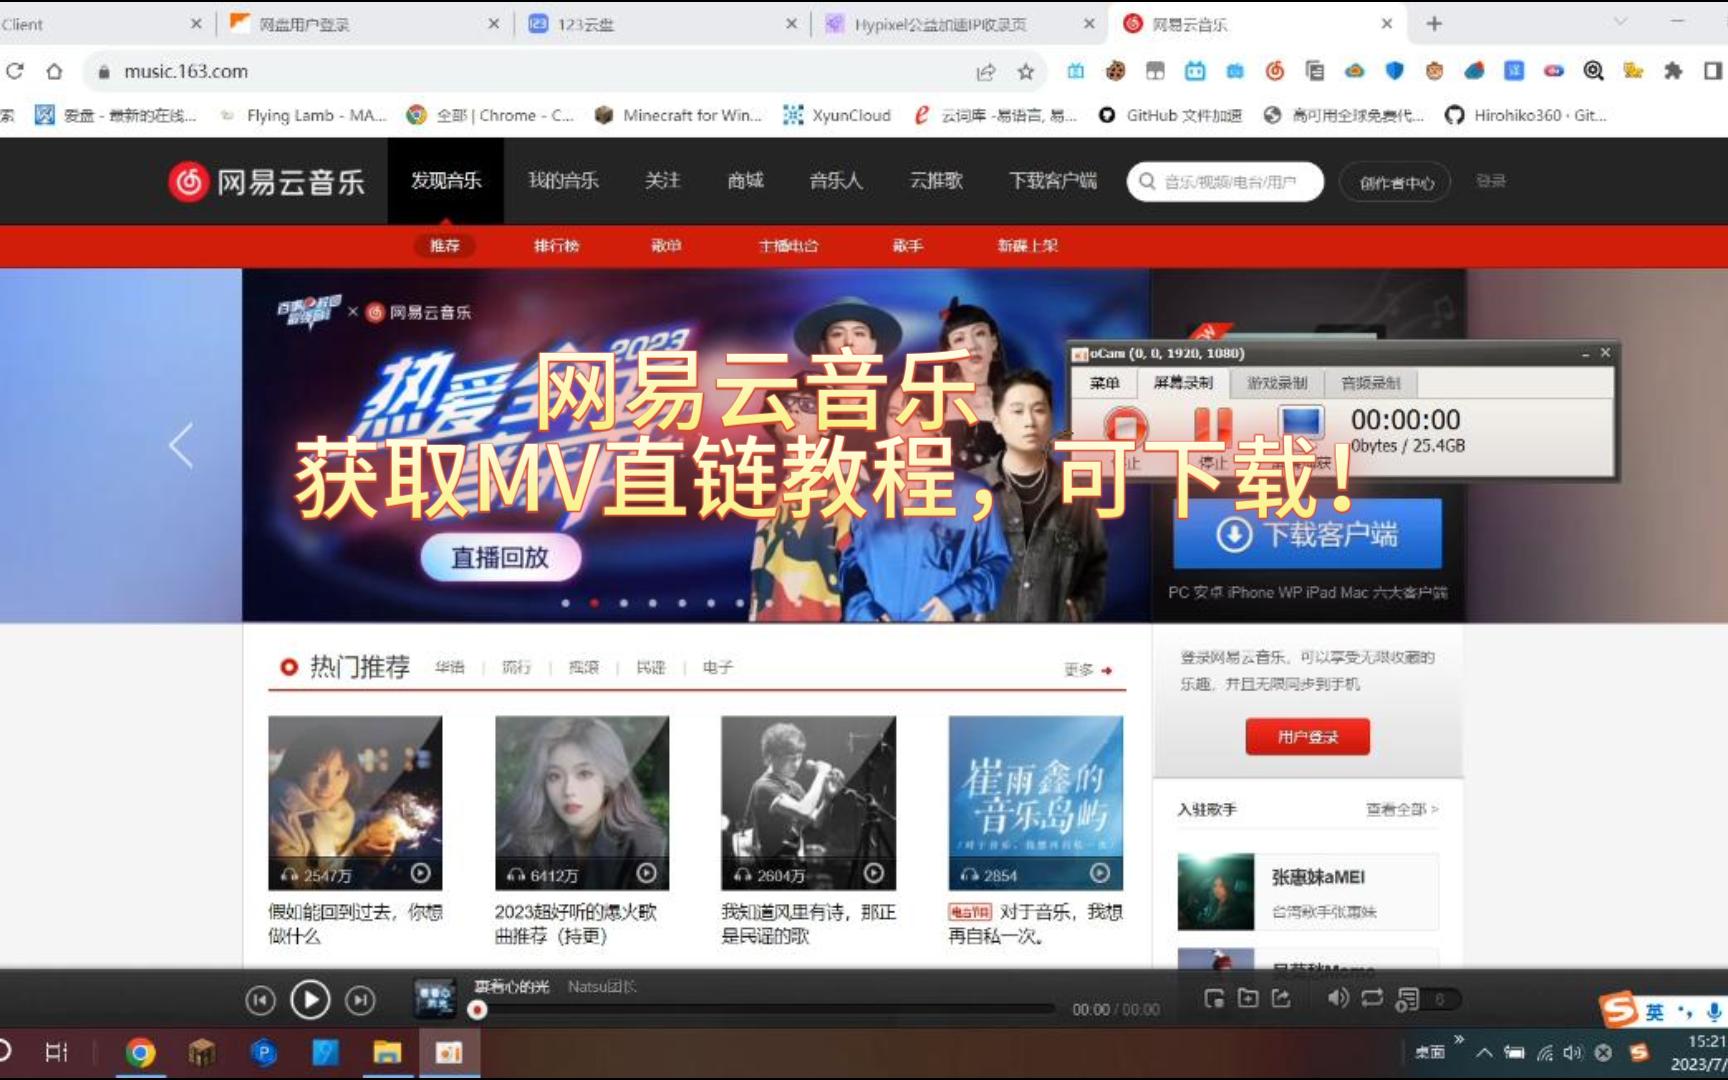Open the 音乐人 tab
Screen dimensions: 1728x1080
(x=836, y=181)
